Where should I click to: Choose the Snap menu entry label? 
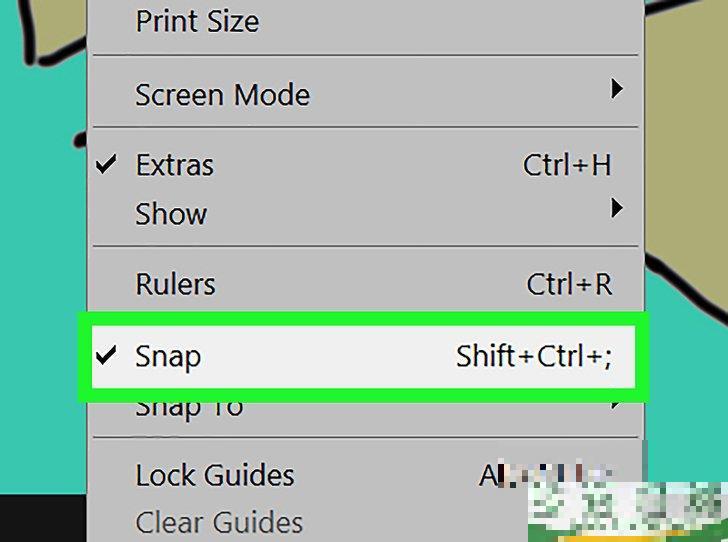tap(168, 357)
